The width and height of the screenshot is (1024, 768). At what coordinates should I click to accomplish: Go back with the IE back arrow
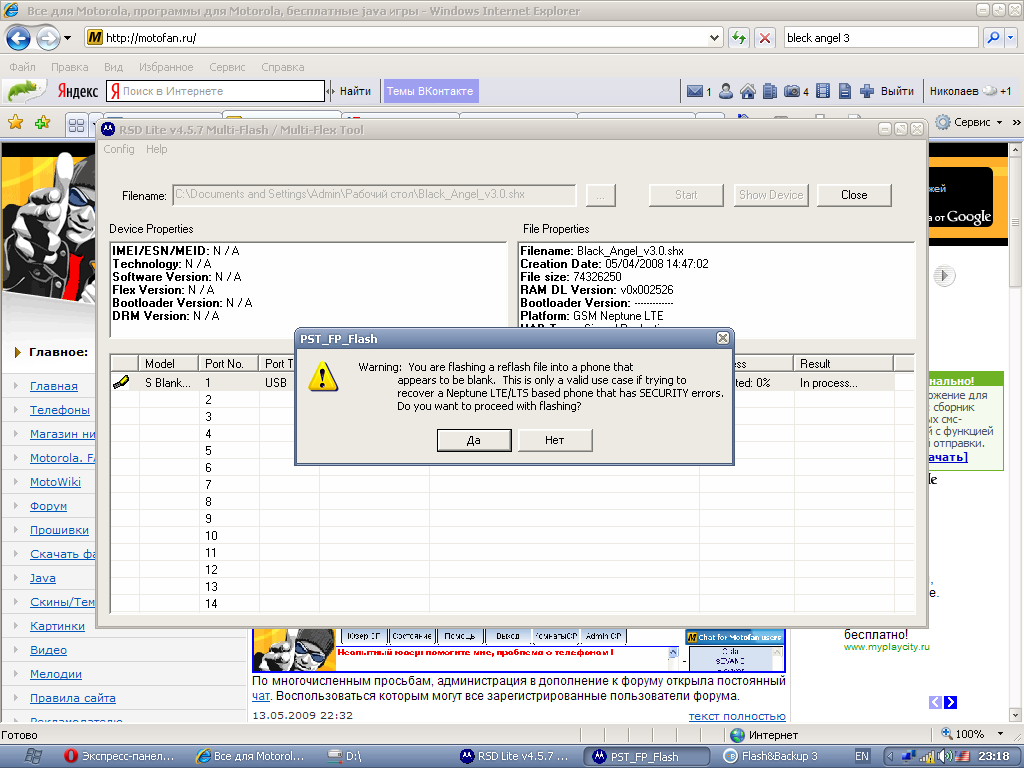(x=18, y=38)
